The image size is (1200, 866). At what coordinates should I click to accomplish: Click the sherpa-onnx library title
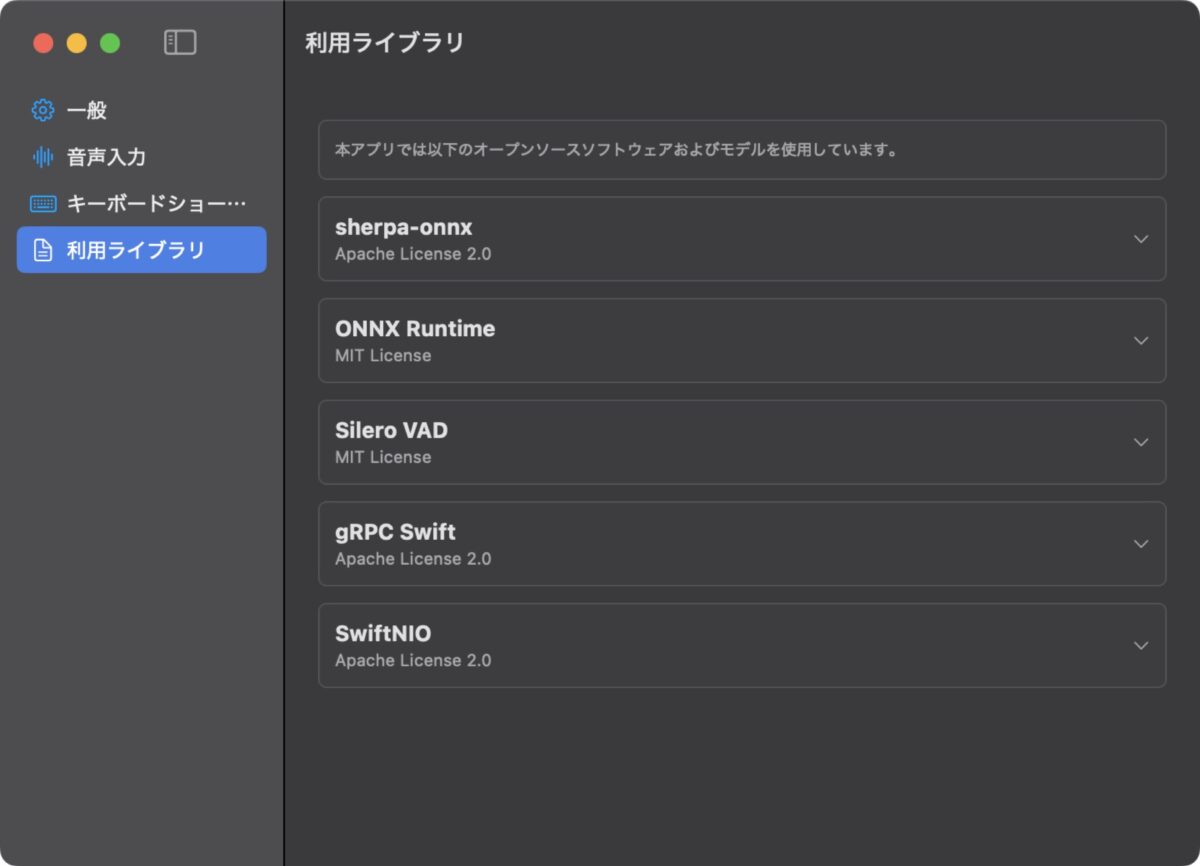tap(404, 228)
